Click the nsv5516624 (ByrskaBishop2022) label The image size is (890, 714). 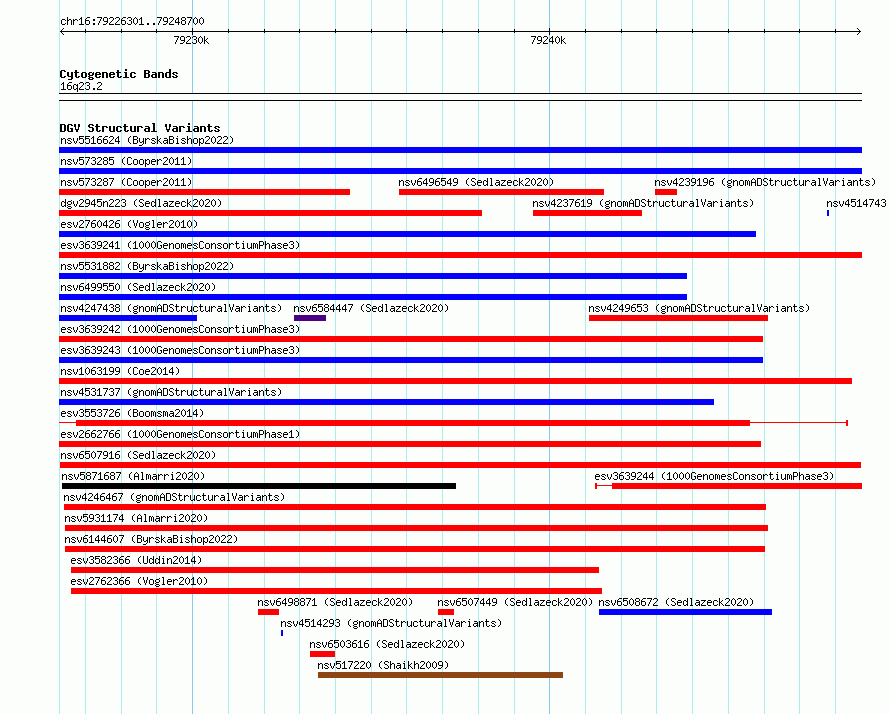pyautogui.click(x=147, y=140)
